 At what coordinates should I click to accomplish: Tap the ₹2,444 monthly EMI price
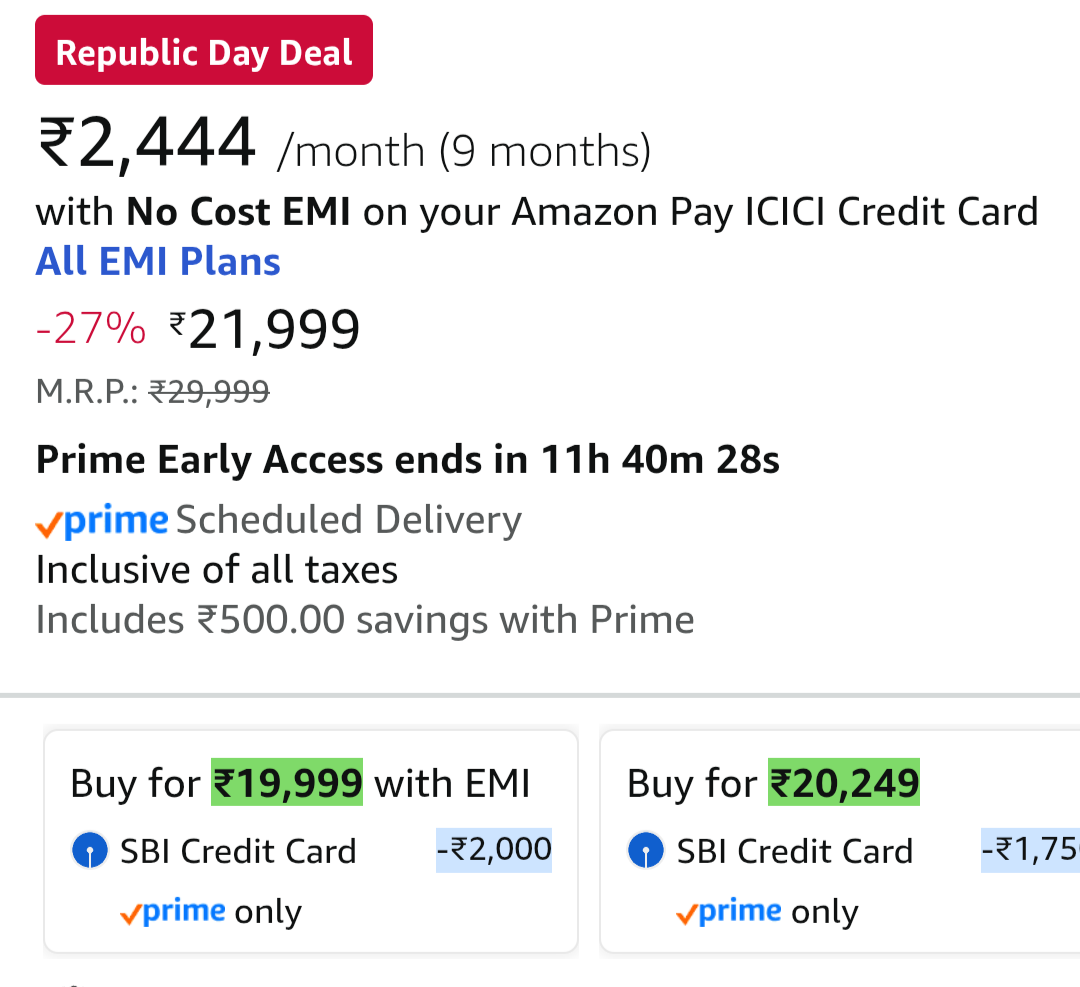coord(146,143)
